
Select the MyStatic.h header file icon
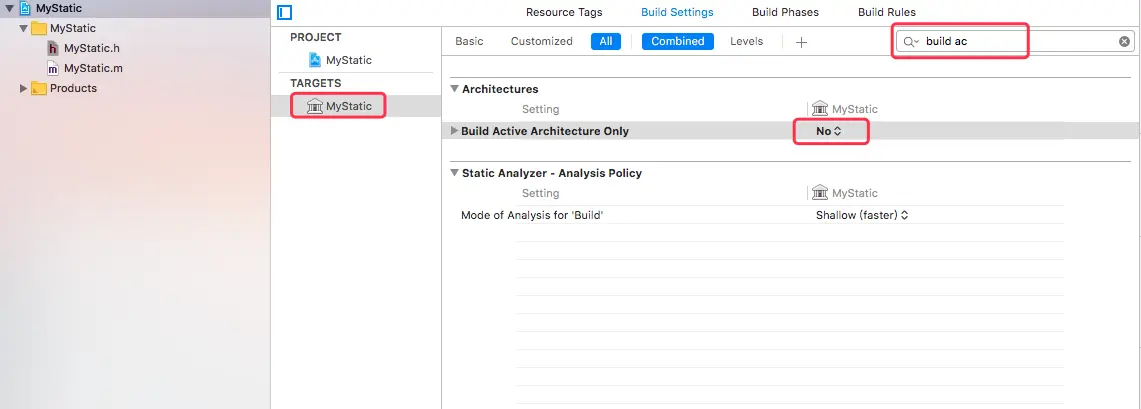coord(53,48)
